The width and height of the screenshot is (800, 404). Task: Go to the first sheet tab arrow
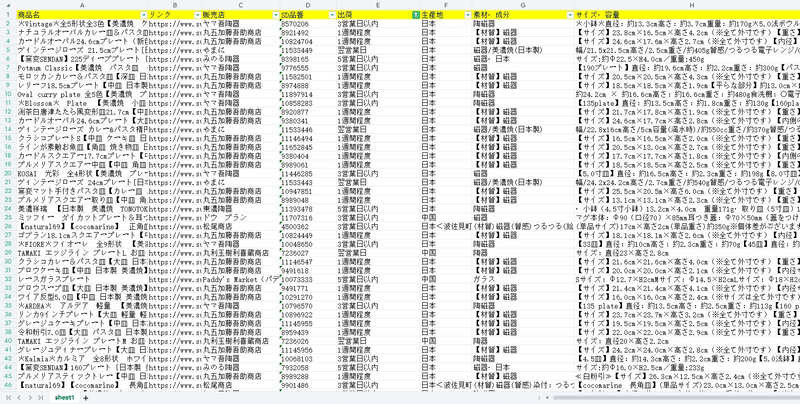click(9, 397)
